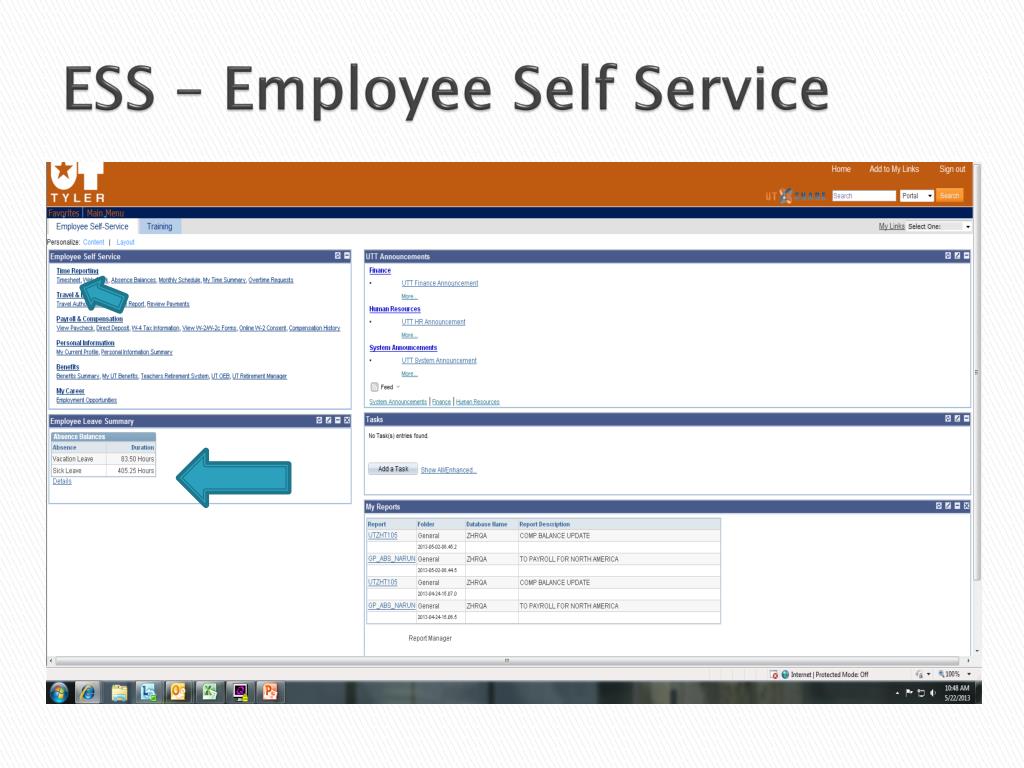The height and width of the screenshot is (768, 1024).
Task: Click the Add a Task button
Action: (392, 469)
